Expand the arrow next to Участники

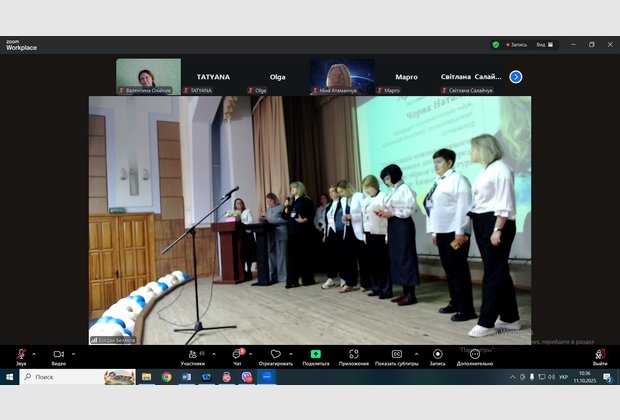[x=214, y=354]
